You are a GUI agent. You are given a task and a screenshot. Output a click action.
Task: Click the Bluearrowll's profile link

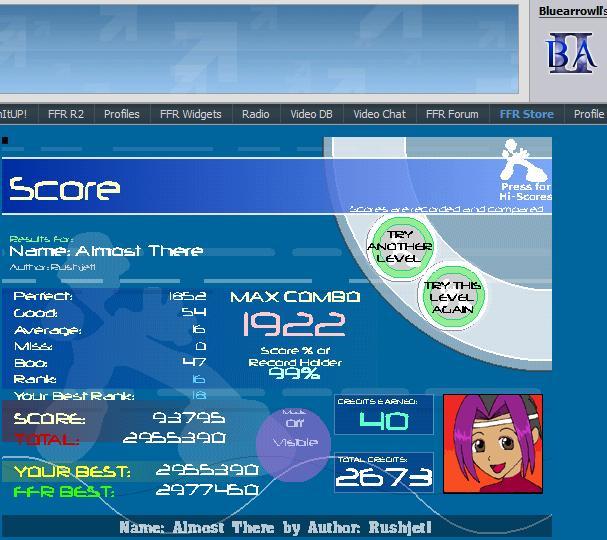point(572,12)
